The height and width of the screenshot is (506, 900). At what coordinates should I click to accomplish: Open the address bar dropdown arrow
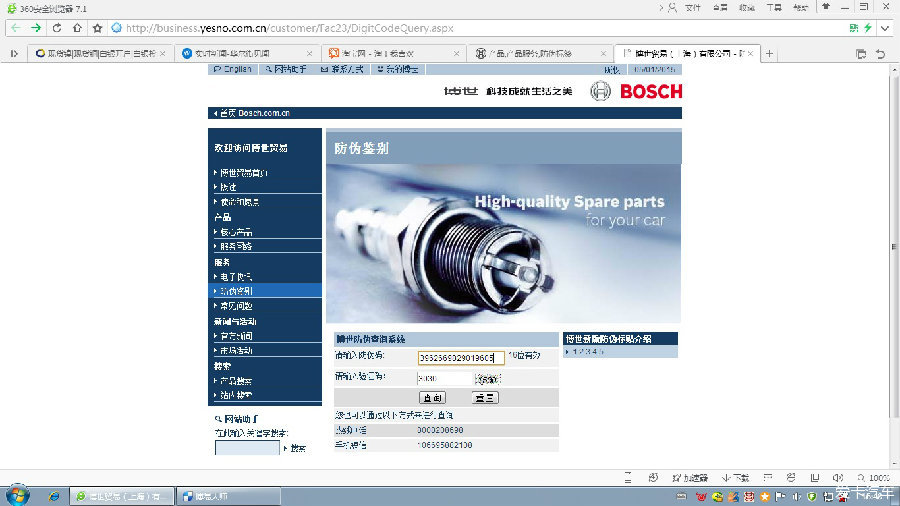tap(885, 28)
